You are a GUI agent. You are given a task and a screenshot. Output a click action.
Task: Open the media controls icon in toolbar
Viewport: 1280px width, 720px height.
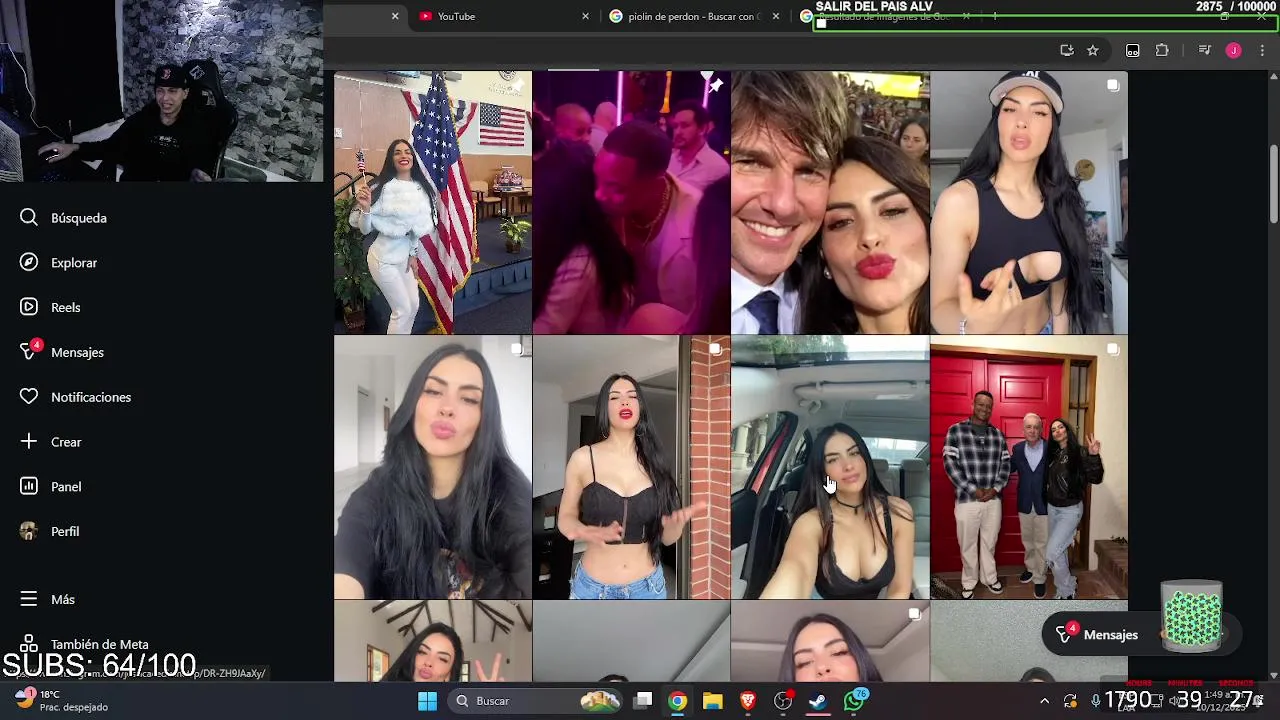coord(1204,50)
